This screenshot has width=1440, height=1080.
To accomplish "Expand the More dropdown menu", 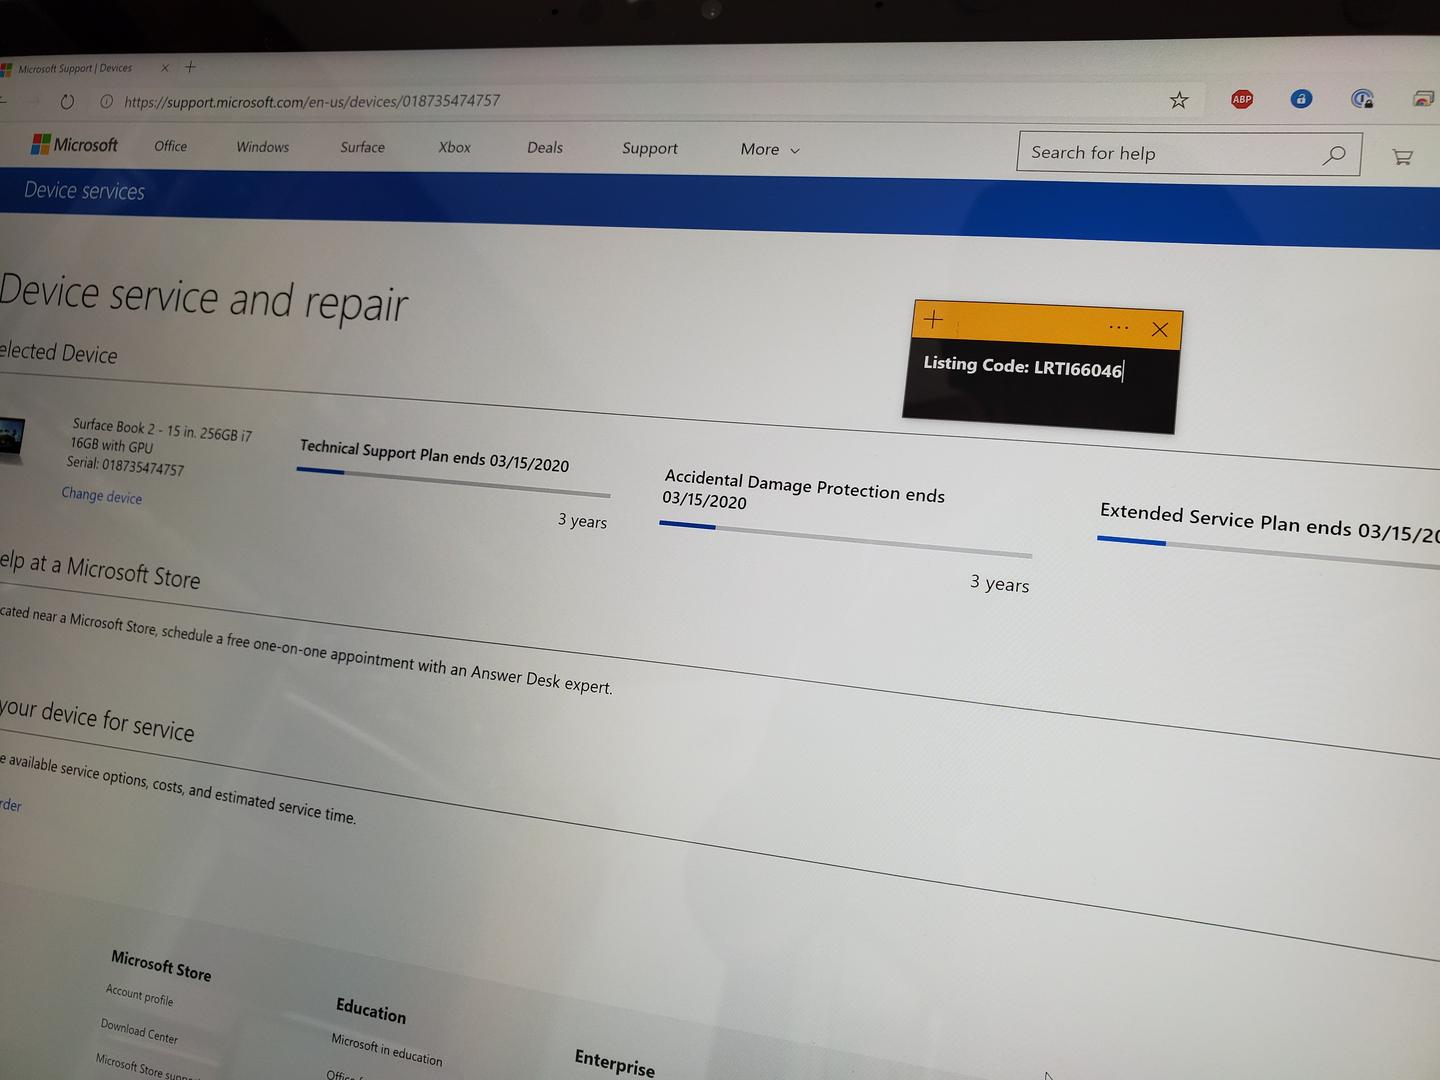I will 770,150.
